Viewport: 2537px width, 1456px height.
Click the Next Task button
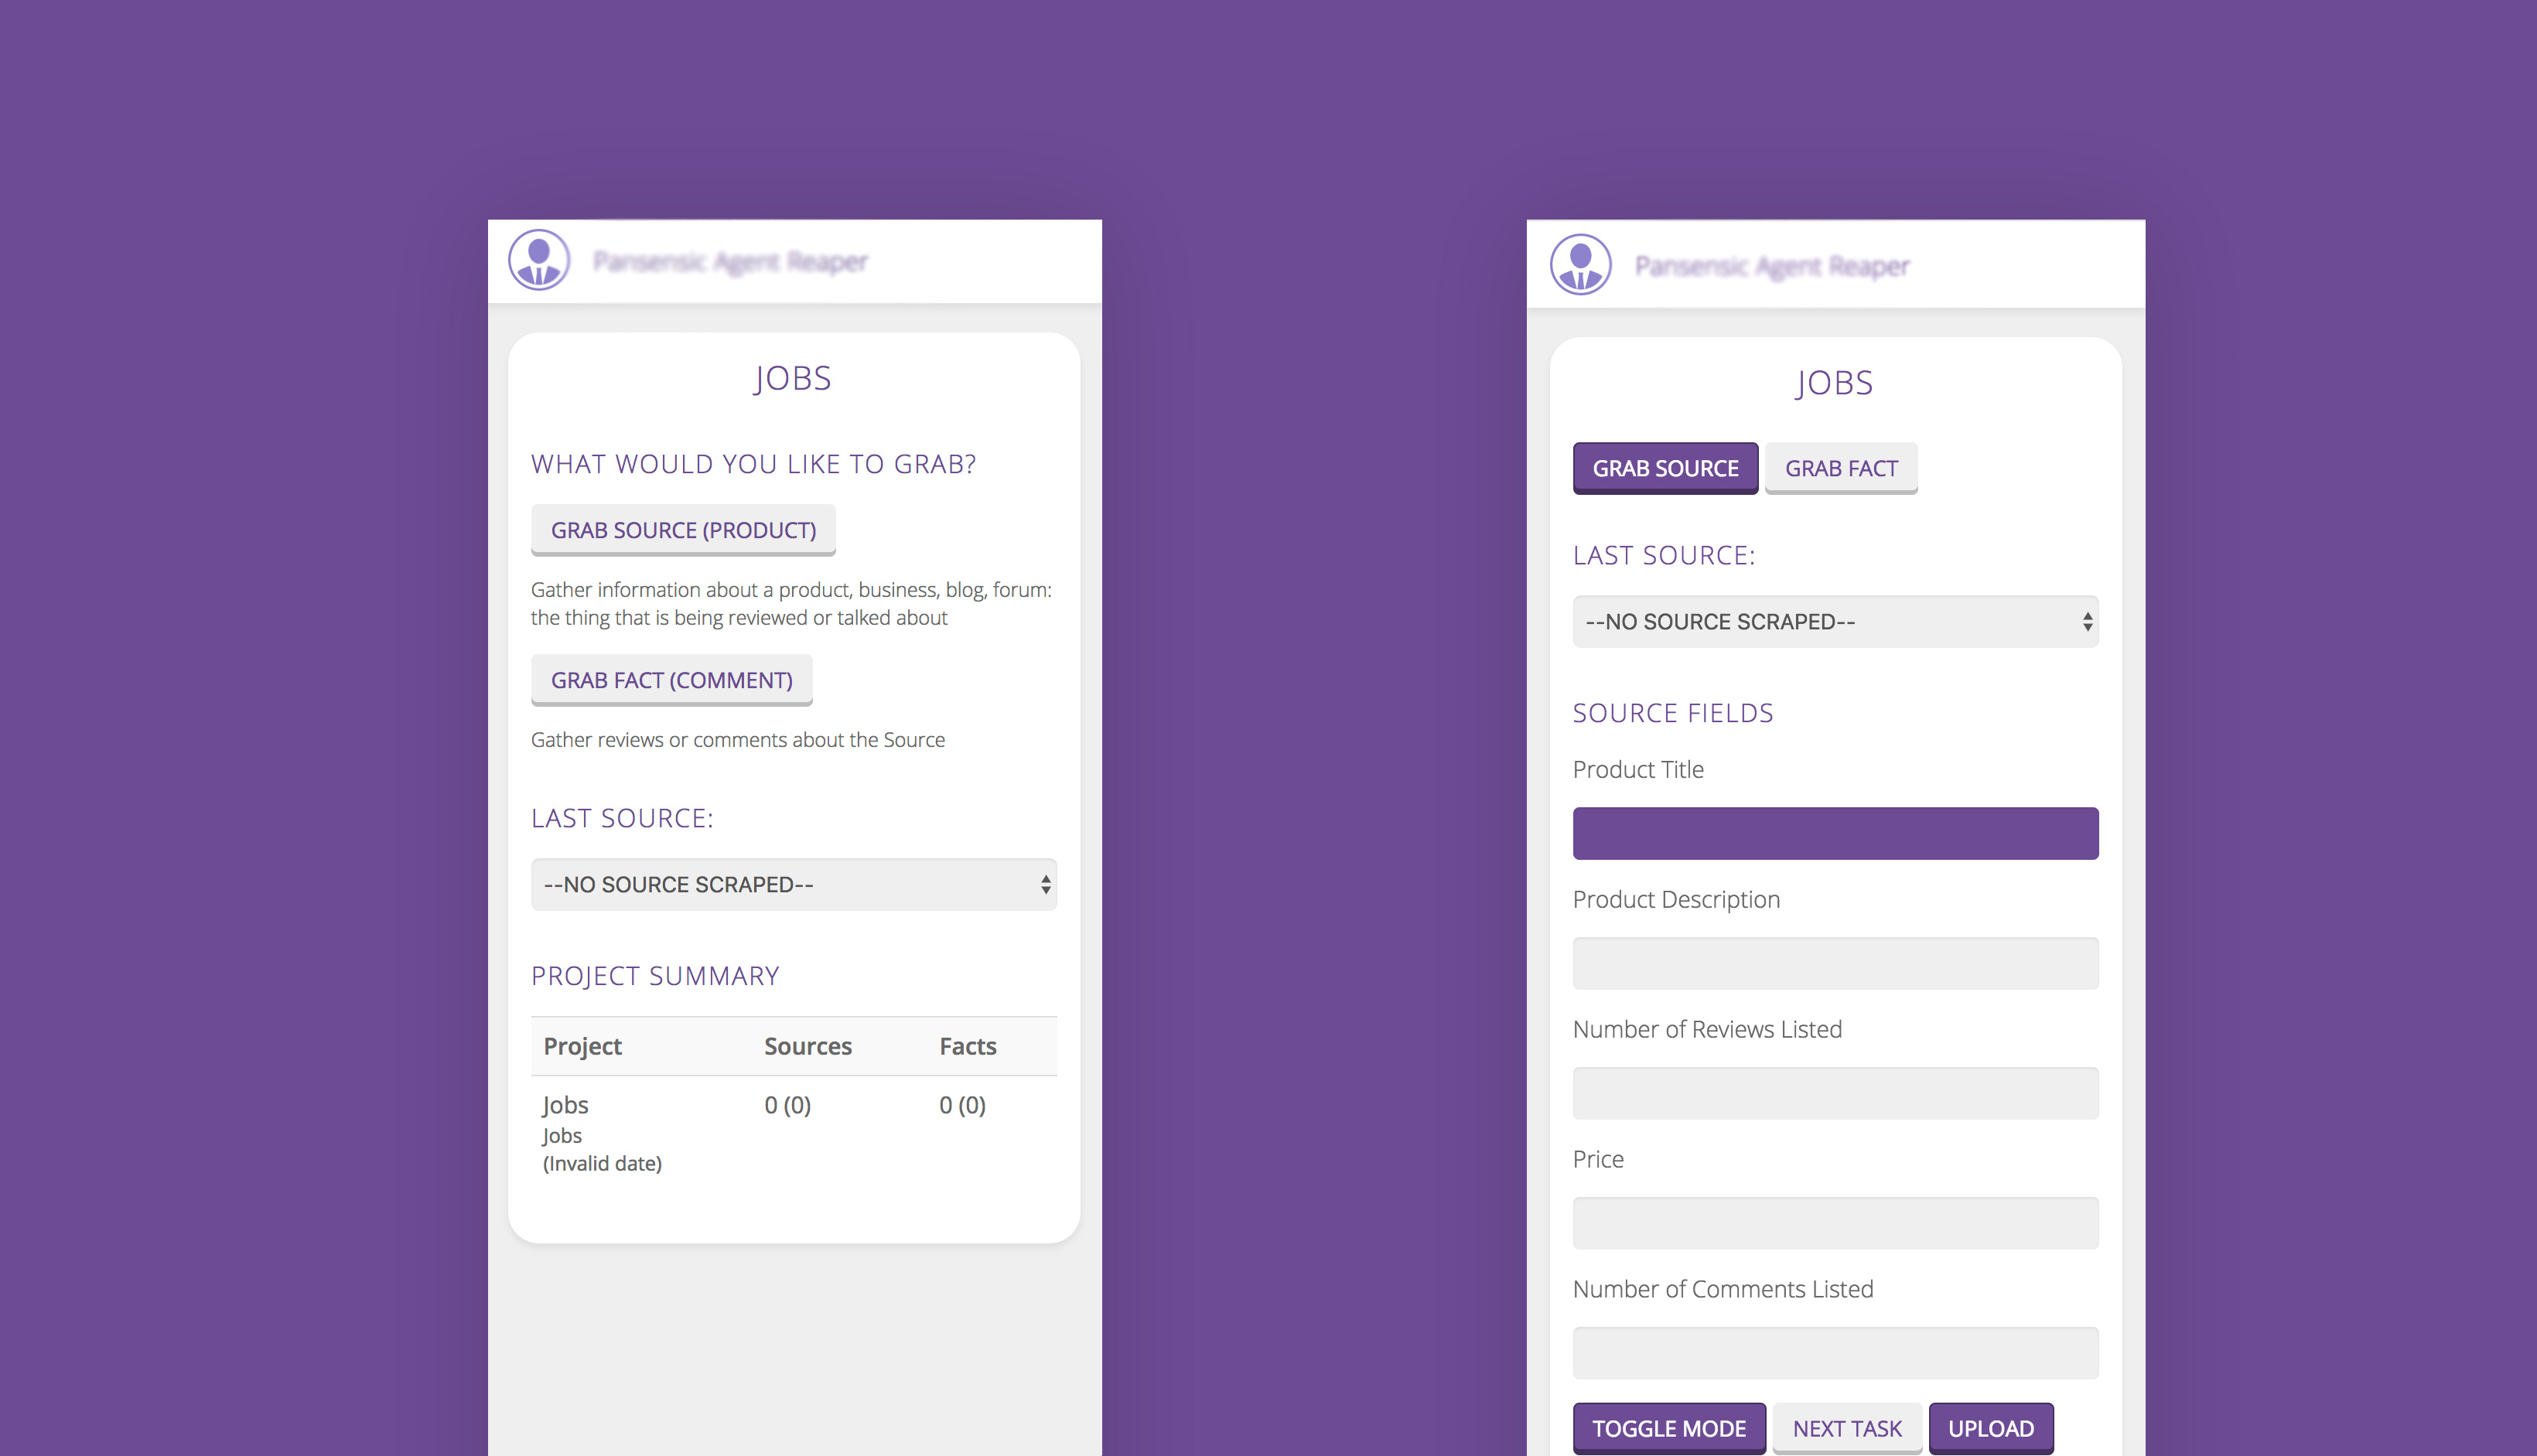tap(1847, 1428)
